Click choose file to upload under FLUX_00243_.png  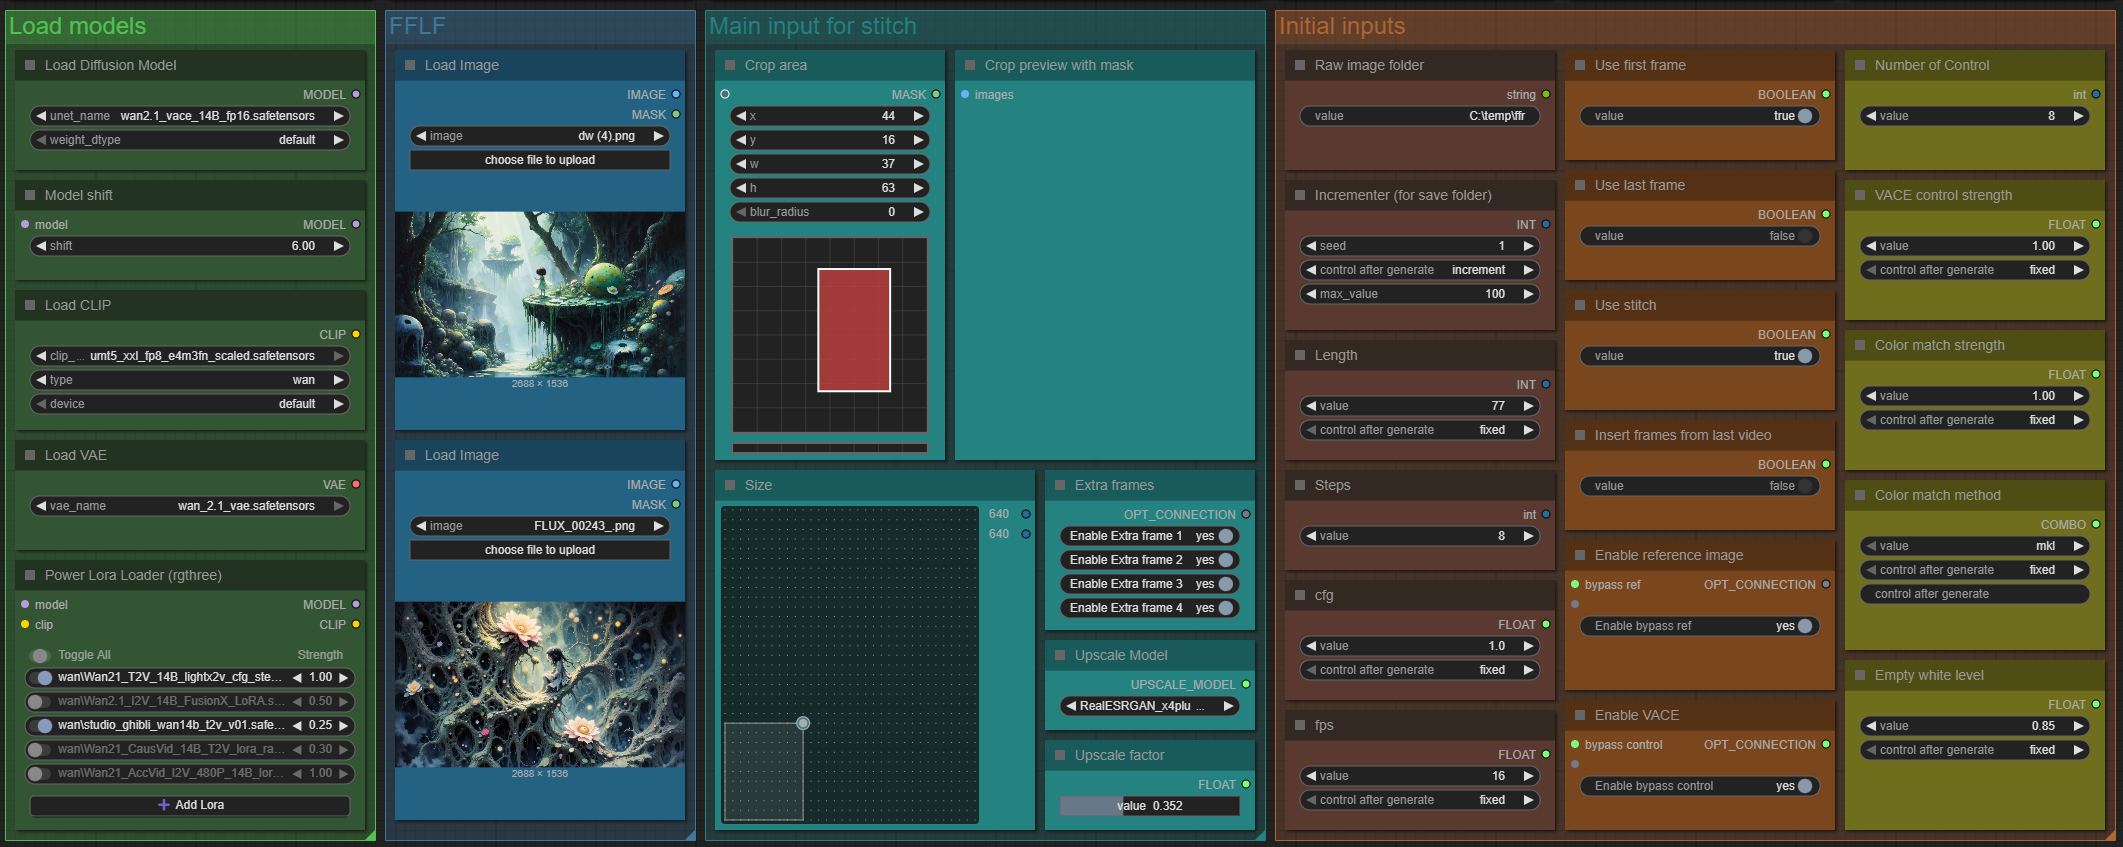point(540,550)
